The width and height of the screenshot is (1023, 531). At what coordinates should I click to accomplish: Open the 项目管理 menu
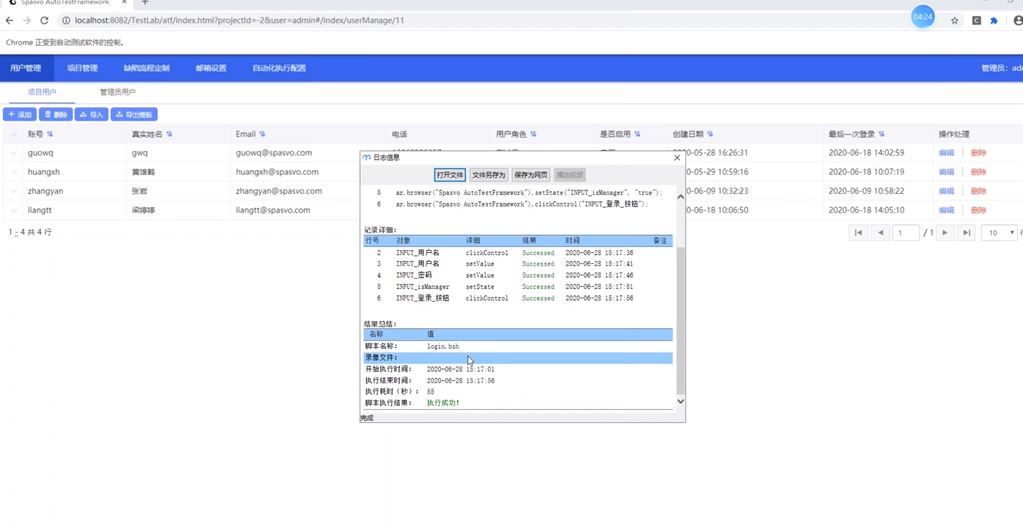pyautogui.click(x=82, y=68)
